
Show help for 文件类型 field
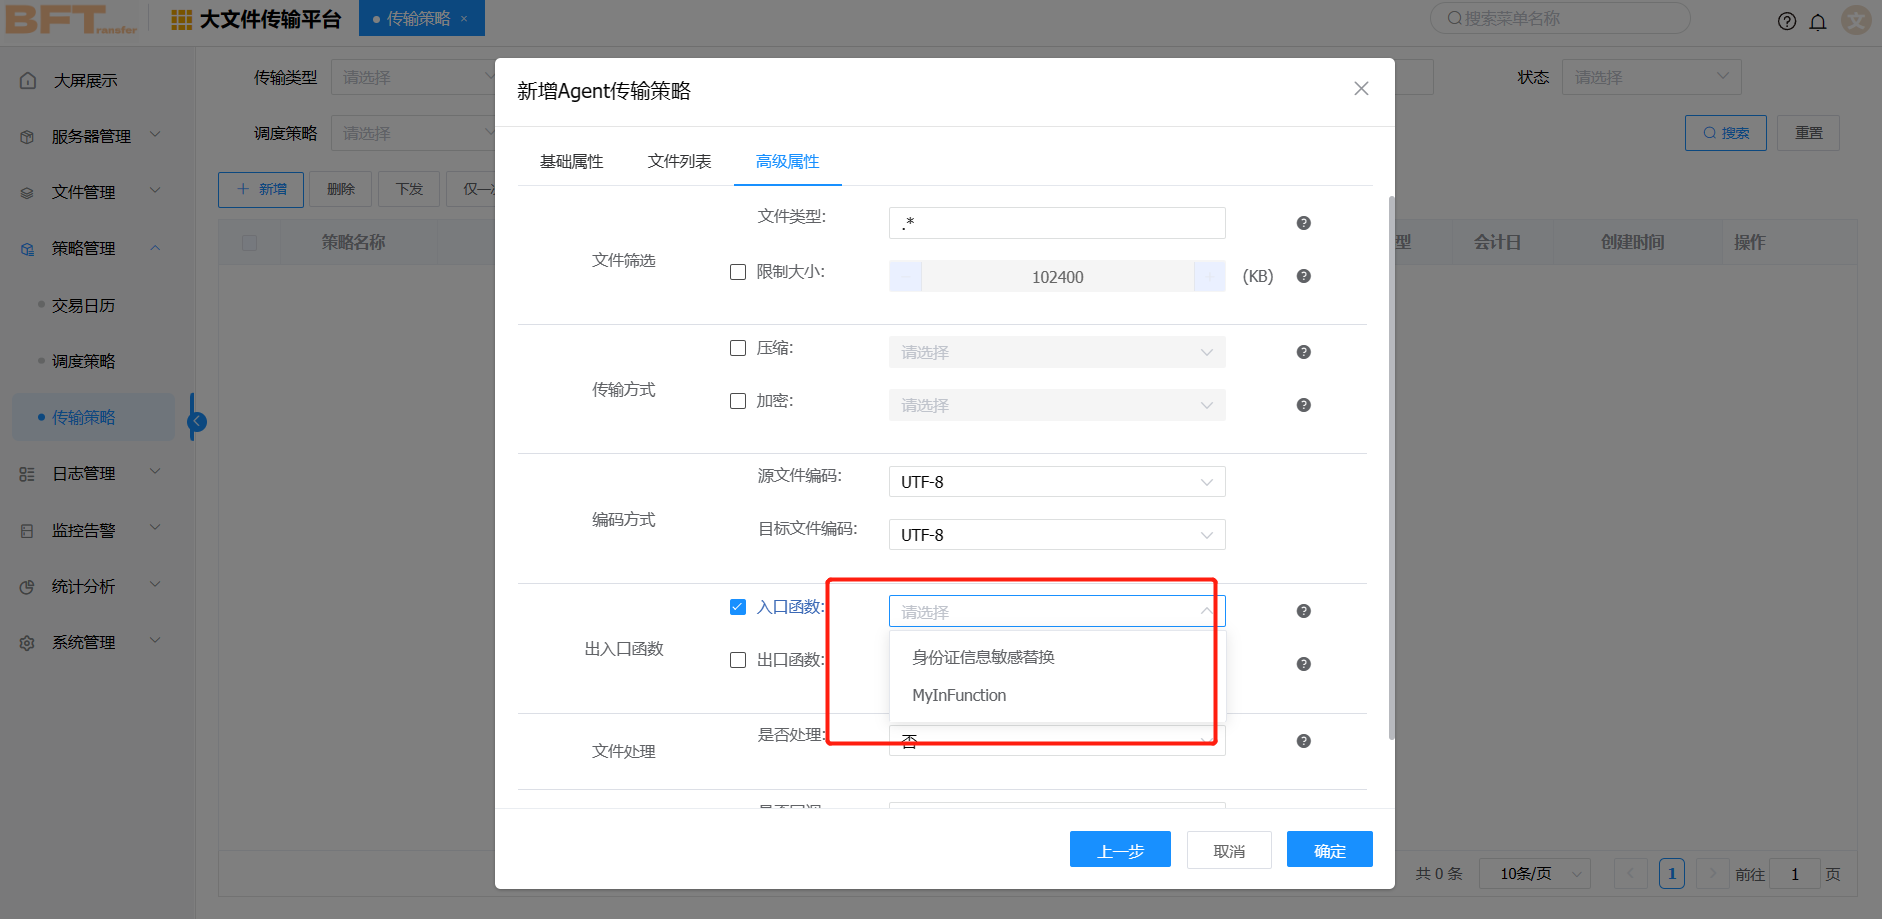pyautogui.click(x=1303, y=223)
